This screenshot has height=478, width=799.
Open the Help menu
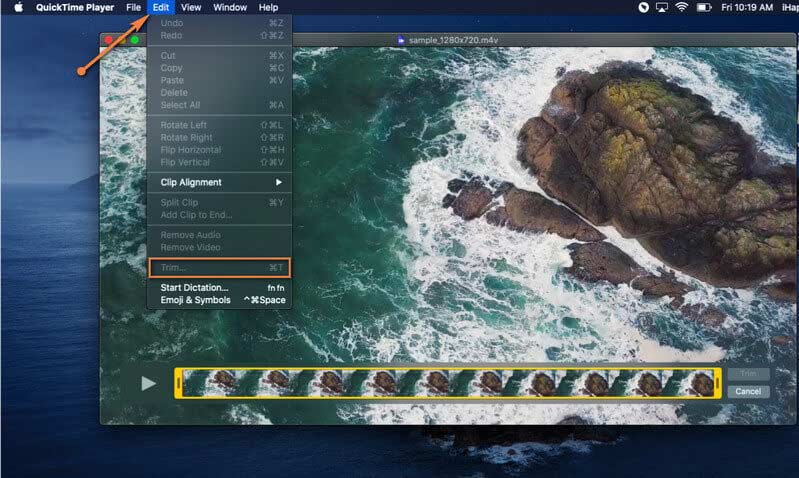point(268,7)
